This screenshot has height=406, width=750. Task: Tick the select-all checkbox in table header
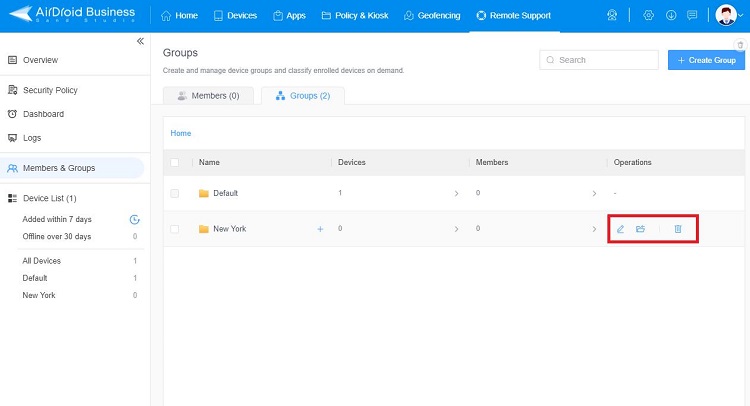click(x=175, y=162)
